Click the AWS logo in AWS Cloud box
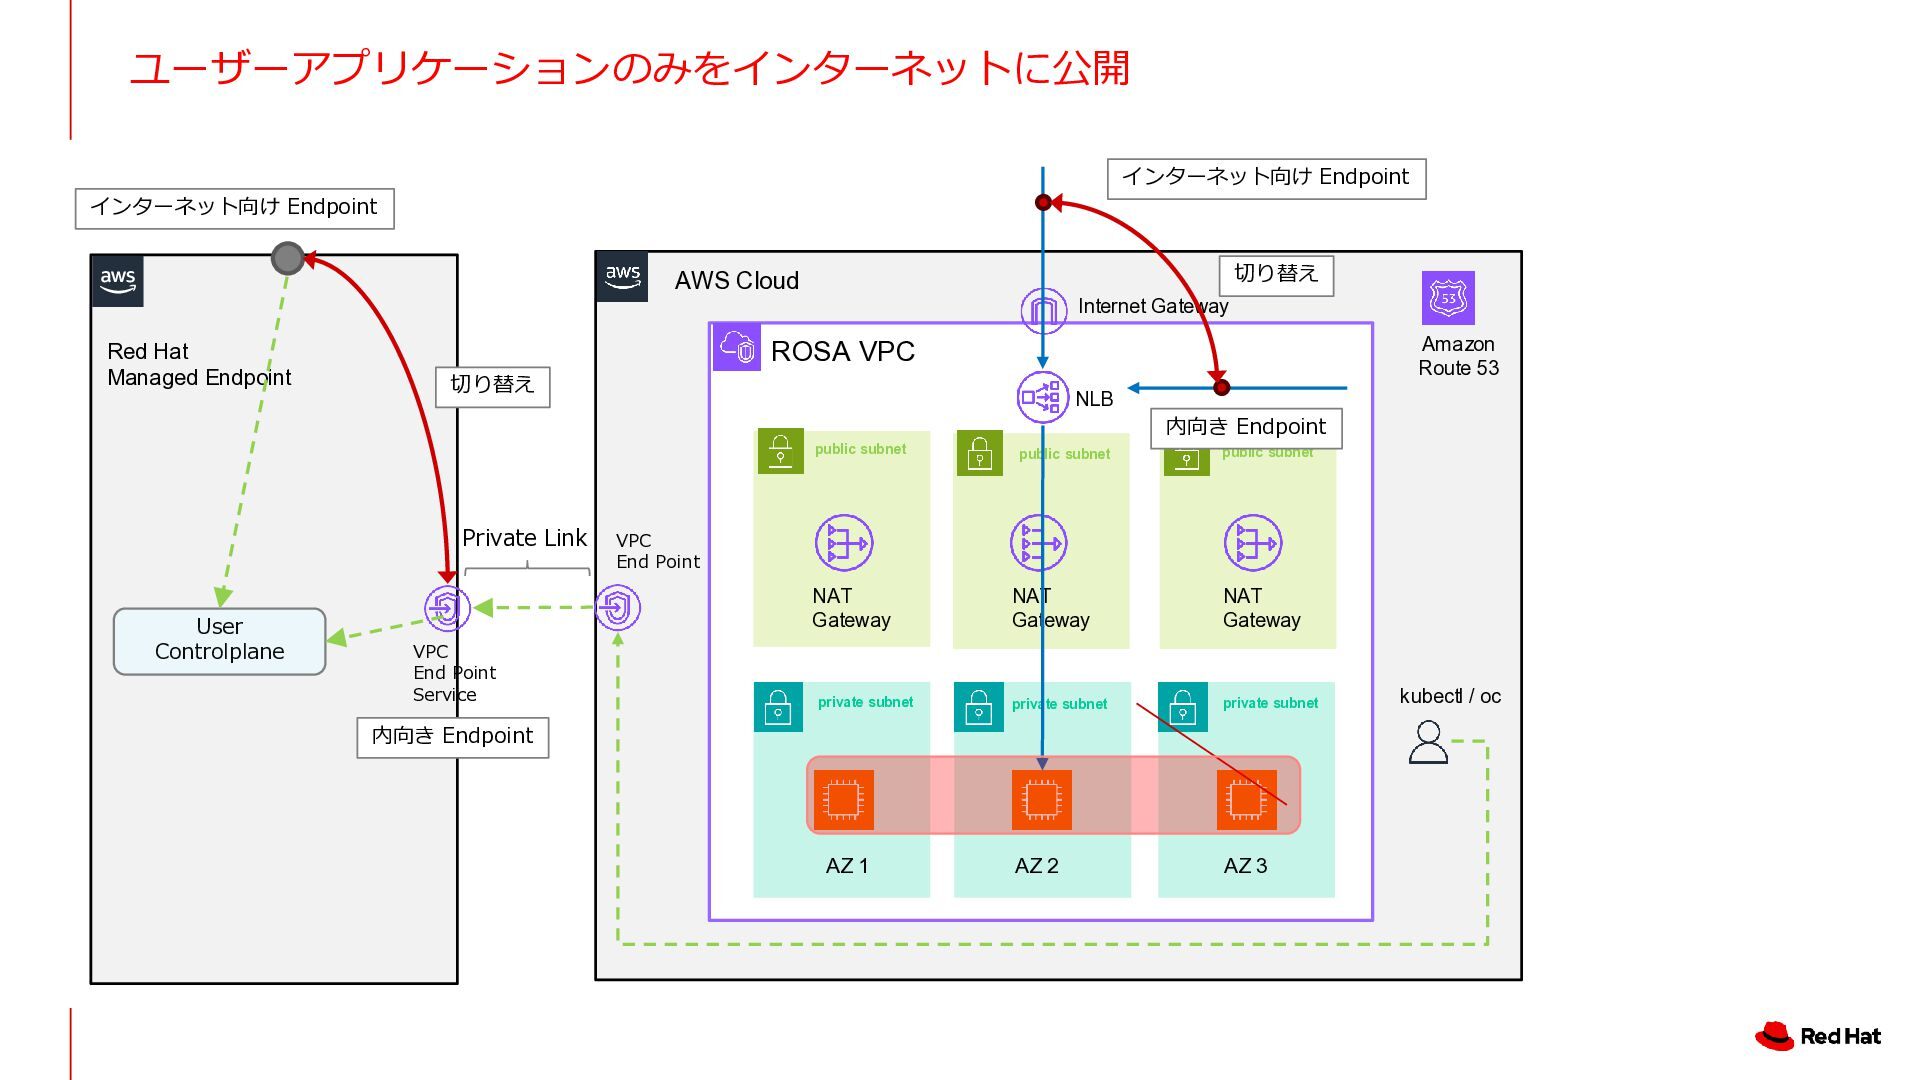1920x1080 pixels. (622, 277)
